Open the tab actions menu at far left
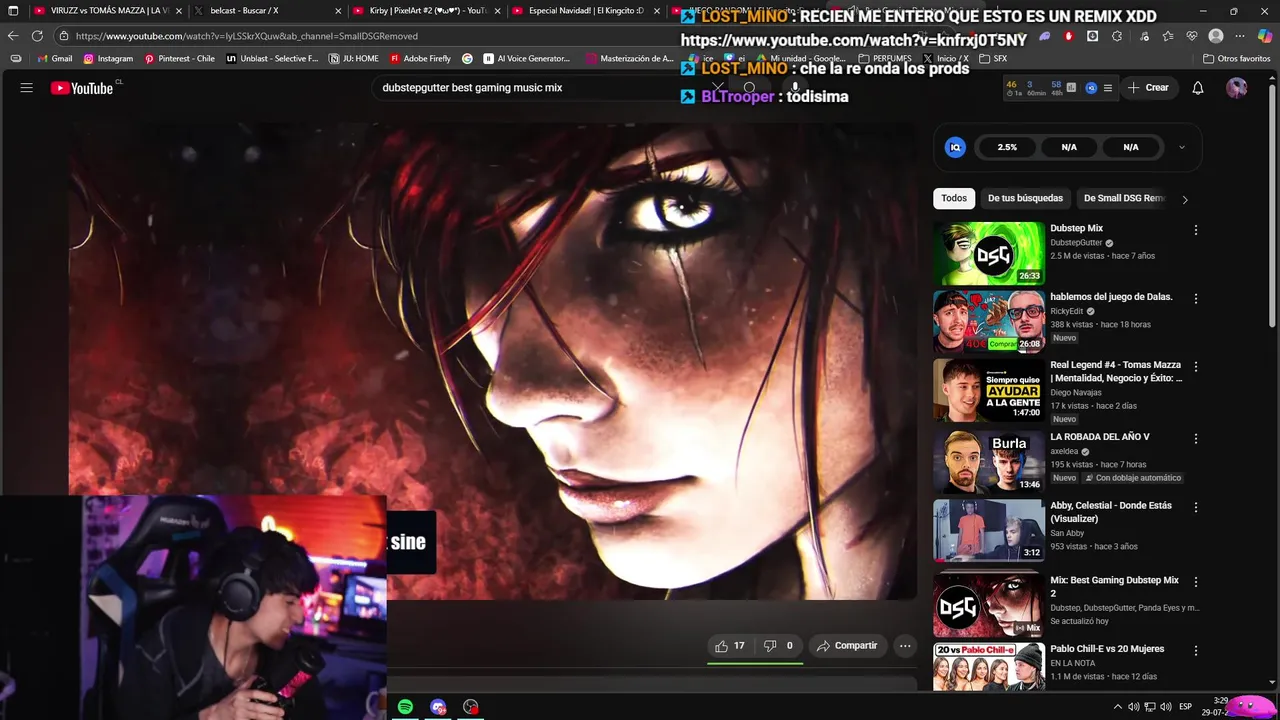The height and width of the screenshot is (720, 1280). 13,11
